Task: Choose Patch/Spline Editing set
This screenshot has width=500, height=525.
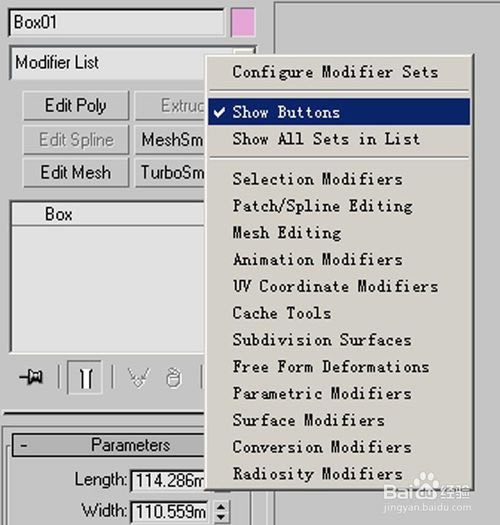Action: (x=339, y=206)
